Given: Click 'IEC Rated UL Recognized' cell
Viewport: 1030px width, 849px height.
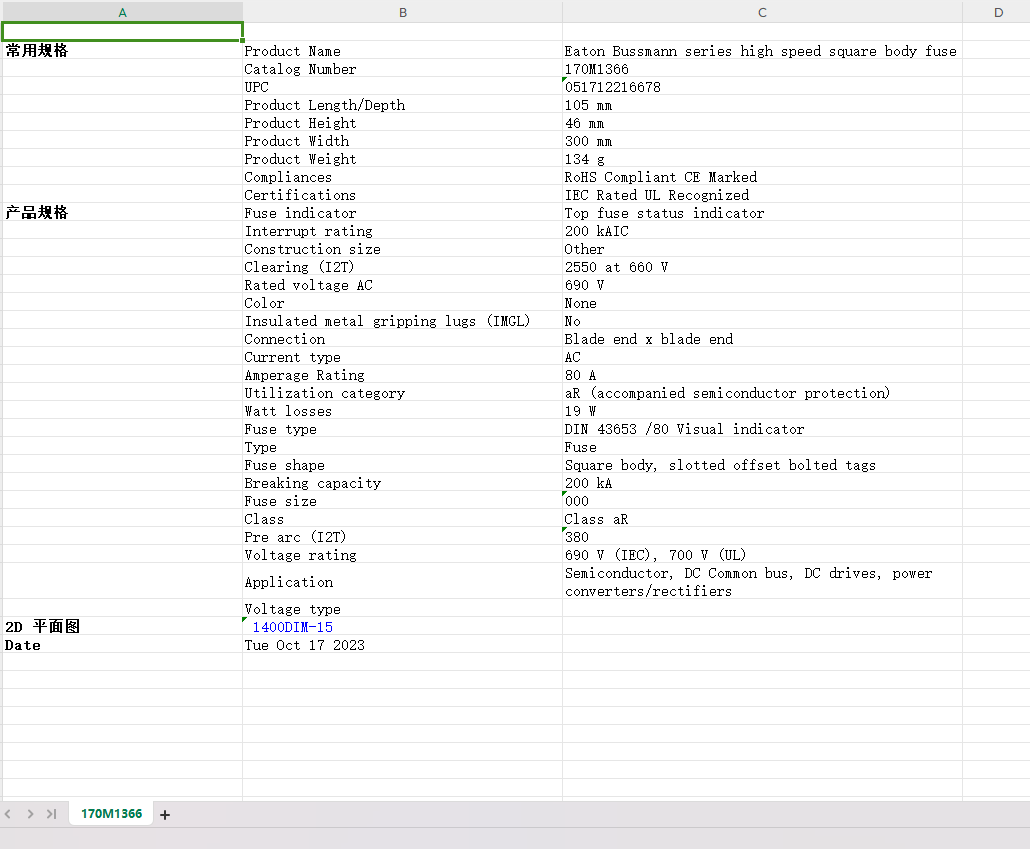Looking at the screenshot, I should tap(762, 195).
